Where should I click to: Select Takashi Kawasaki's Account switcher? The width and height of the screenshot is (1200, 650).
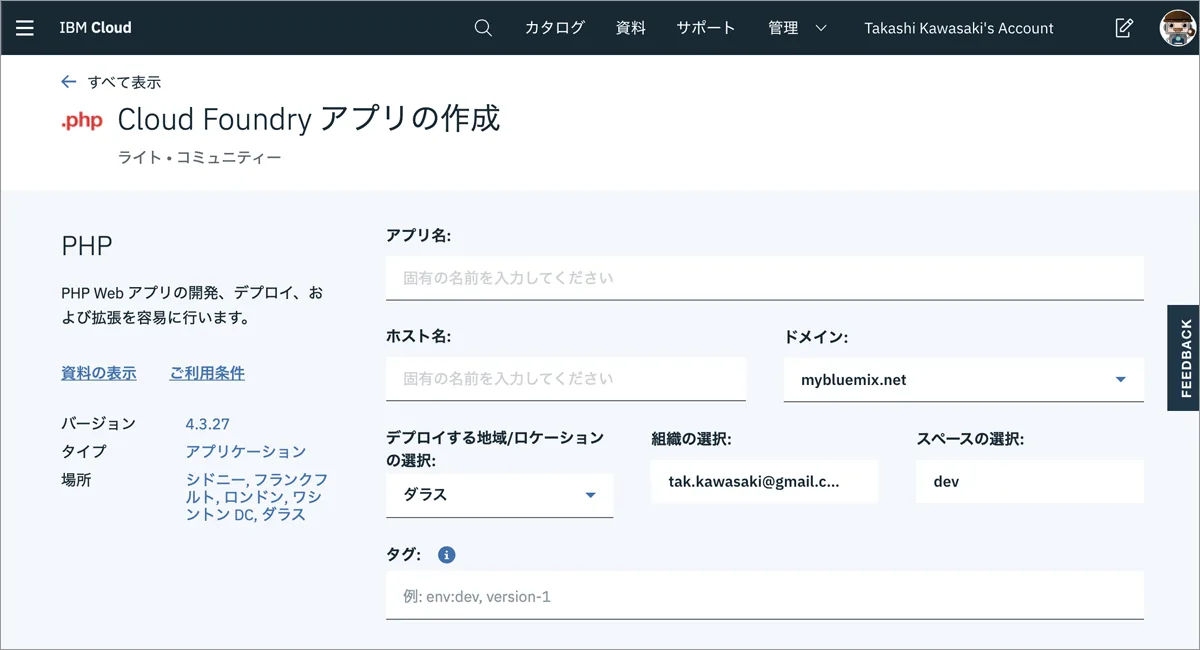(959, 28)
